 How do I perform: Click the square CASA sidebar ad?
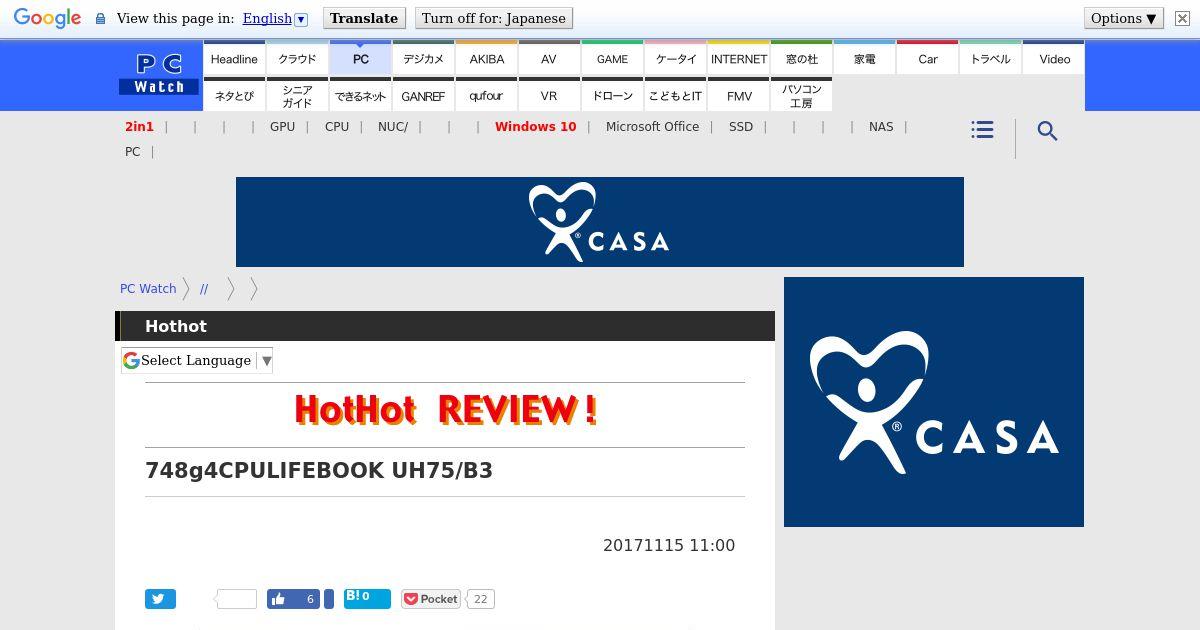[x=934, y=402]
